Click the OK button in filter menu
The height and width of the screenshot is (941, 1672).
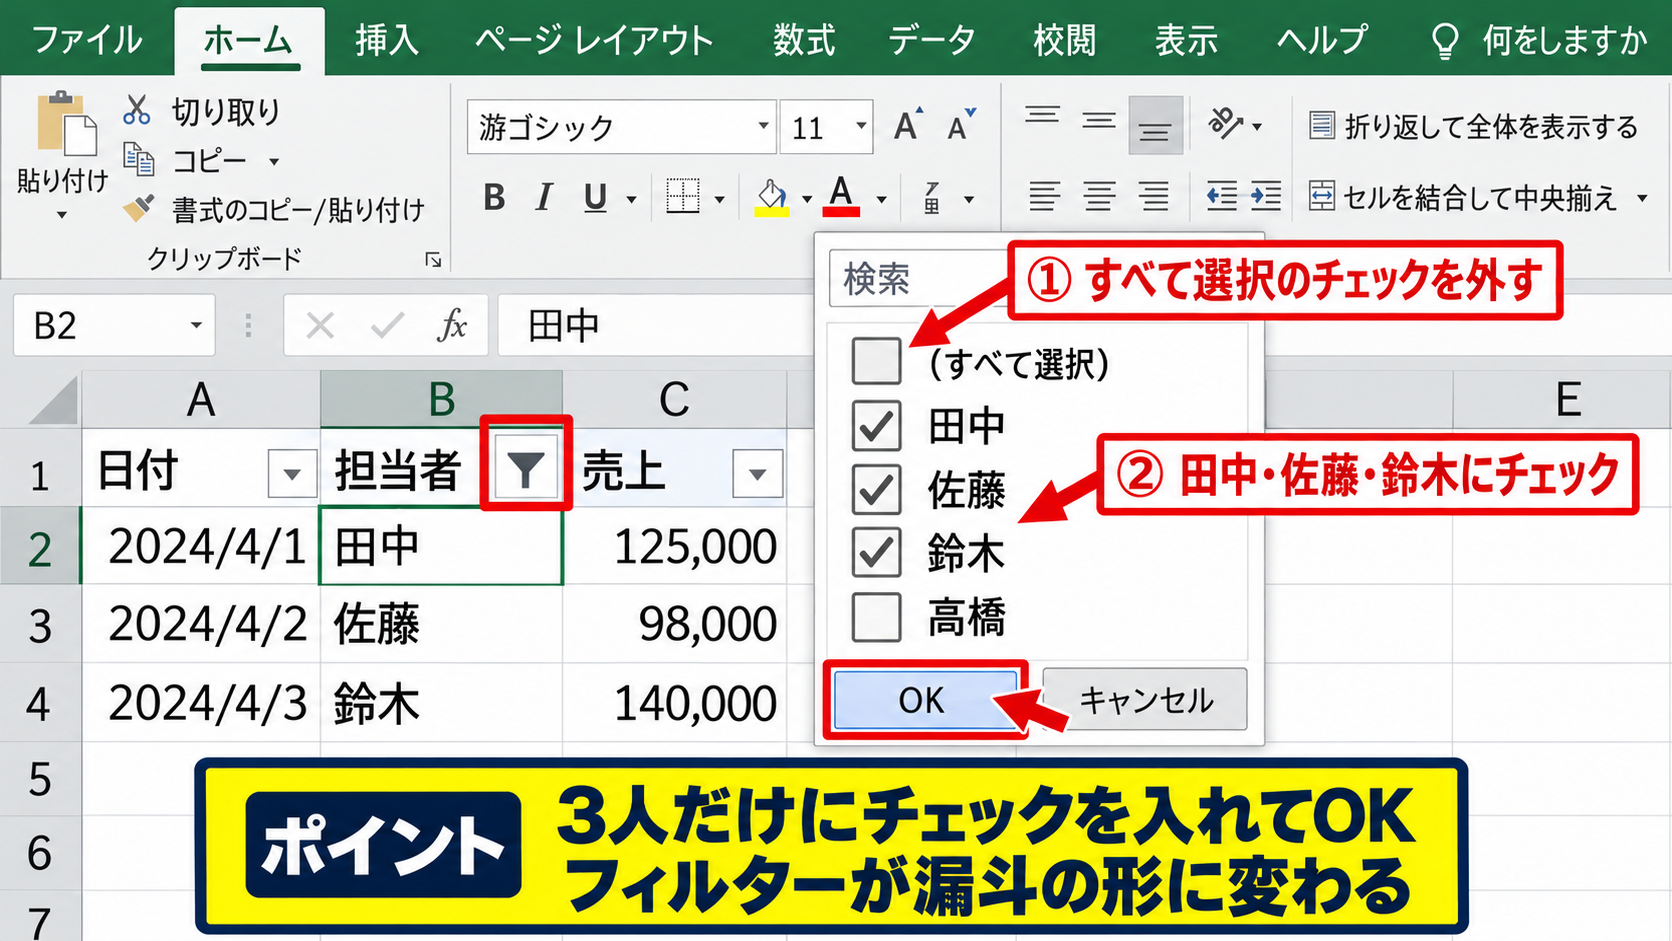coord(925,699)
